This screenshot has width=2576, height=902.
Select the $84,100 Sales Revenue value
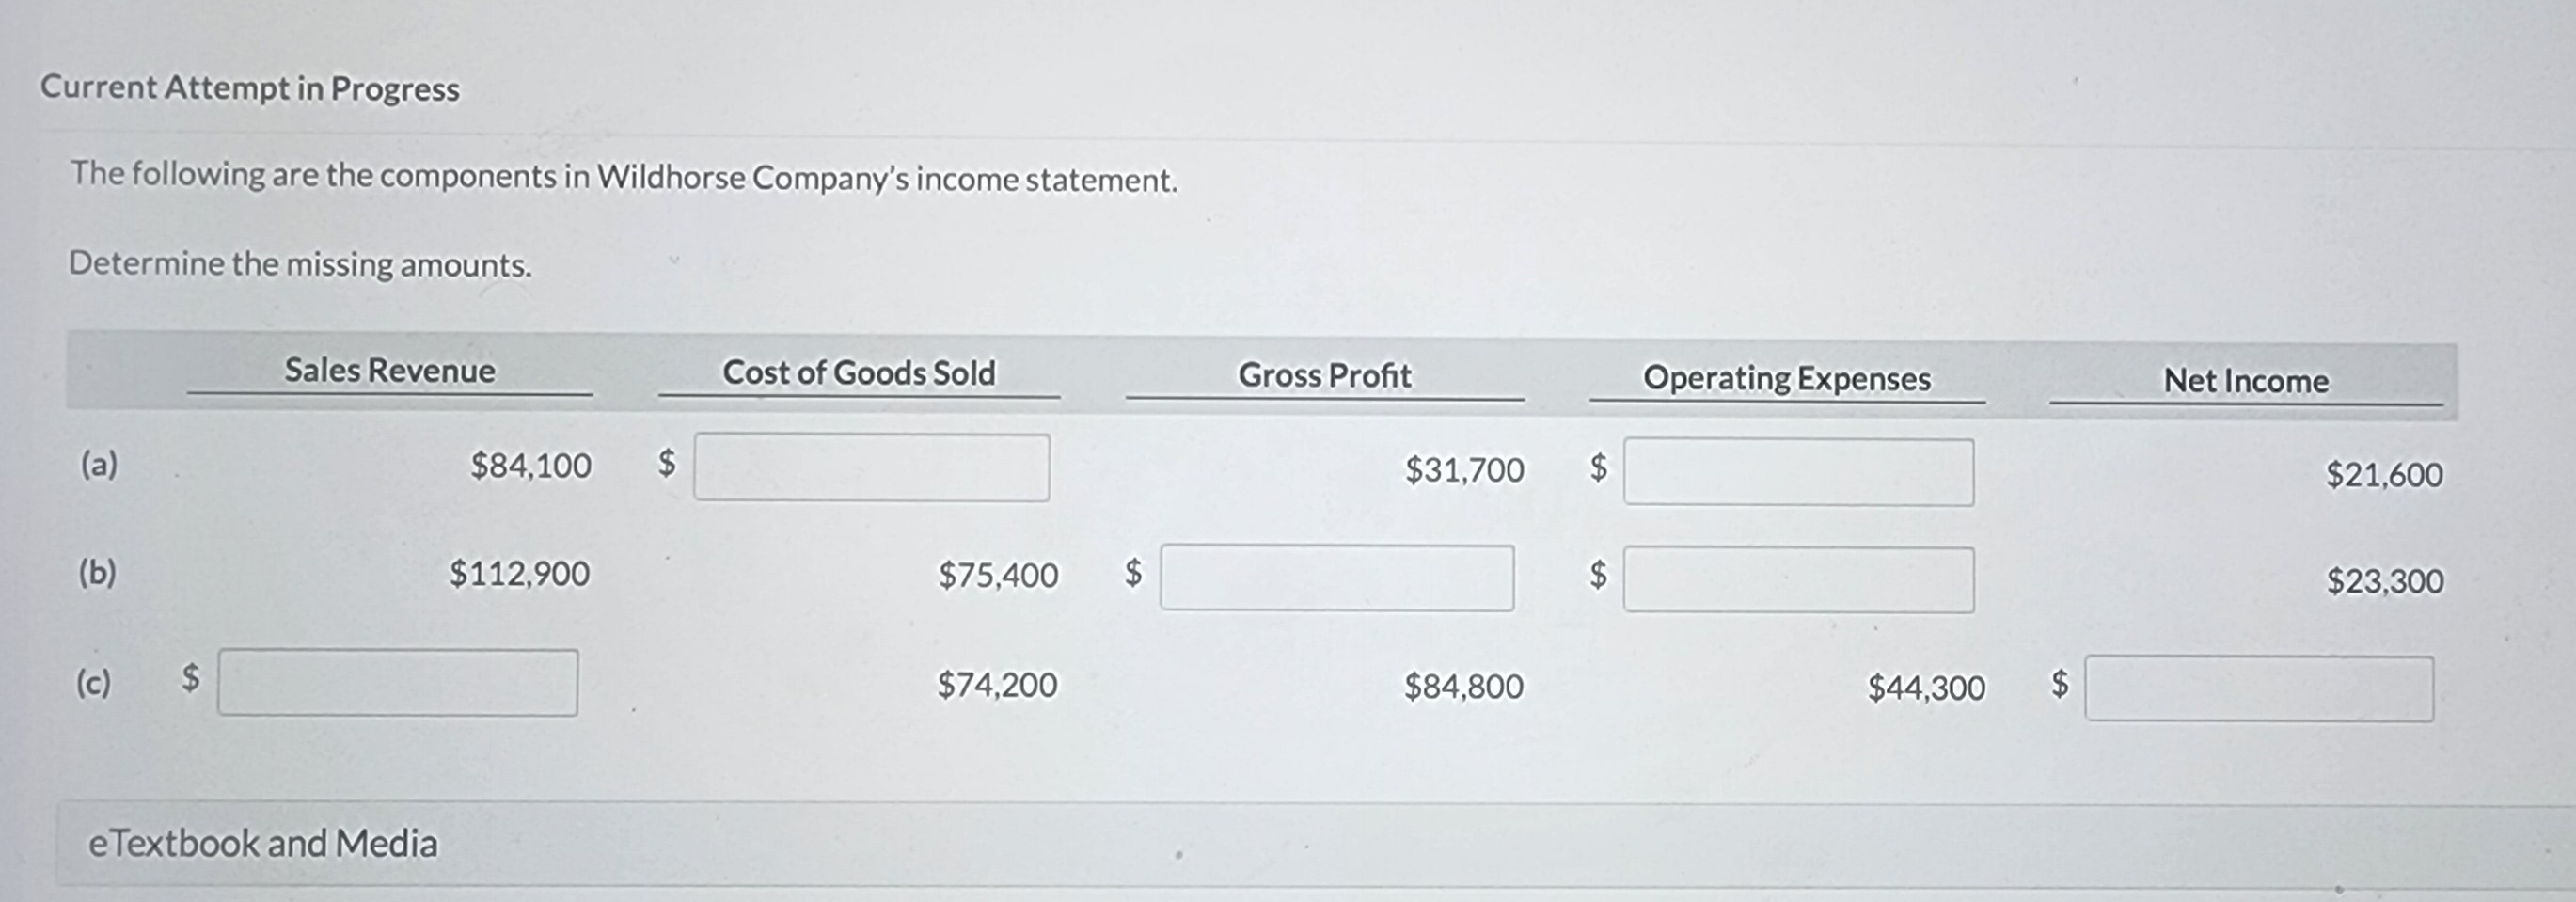coord(531,466)
